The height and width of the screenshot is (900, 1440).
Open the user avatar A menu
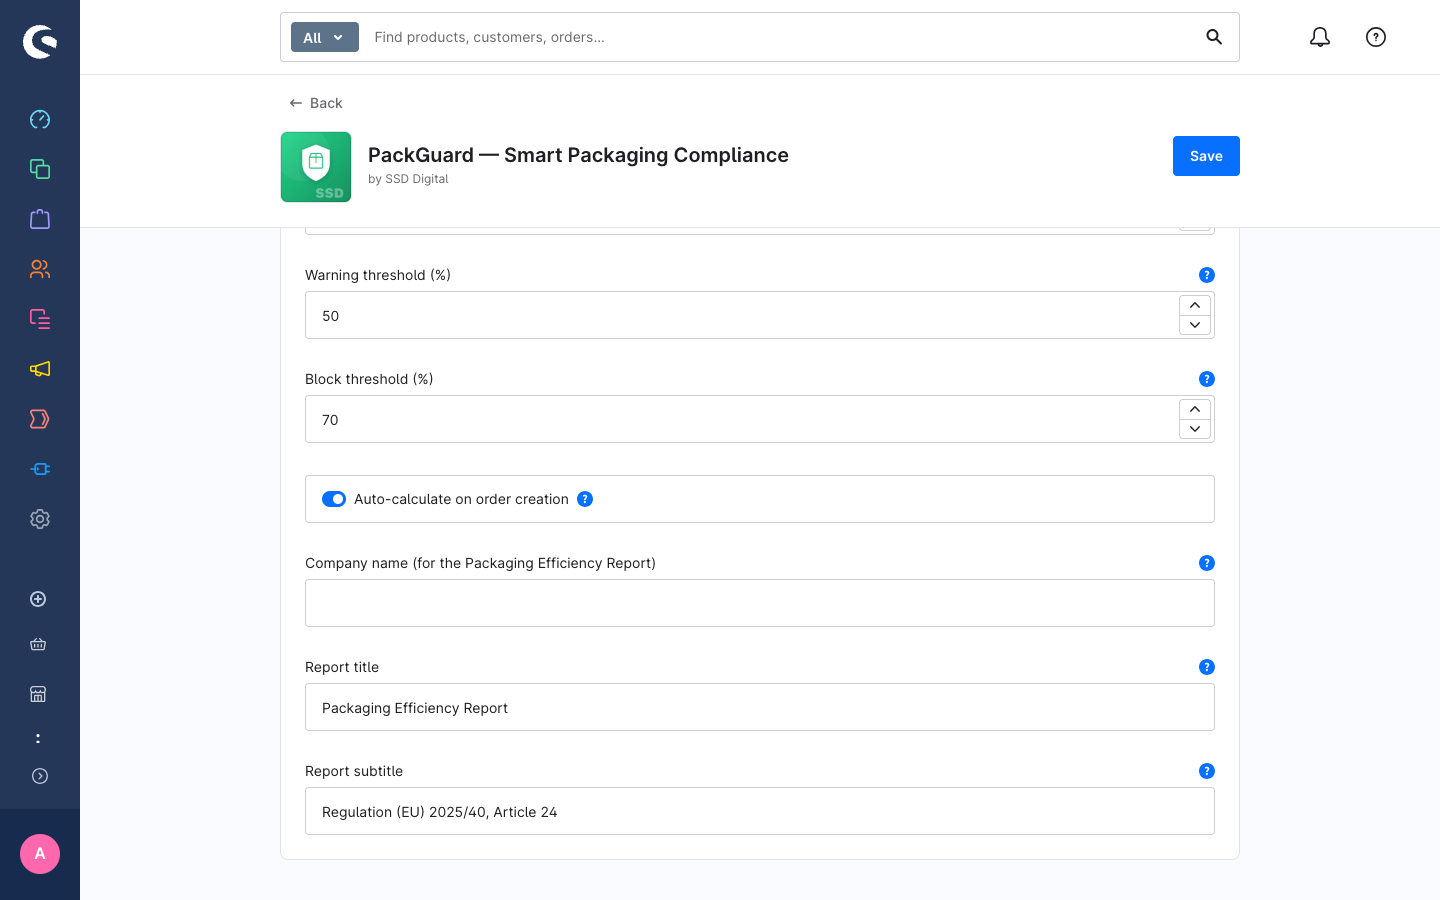coord(40,854)
